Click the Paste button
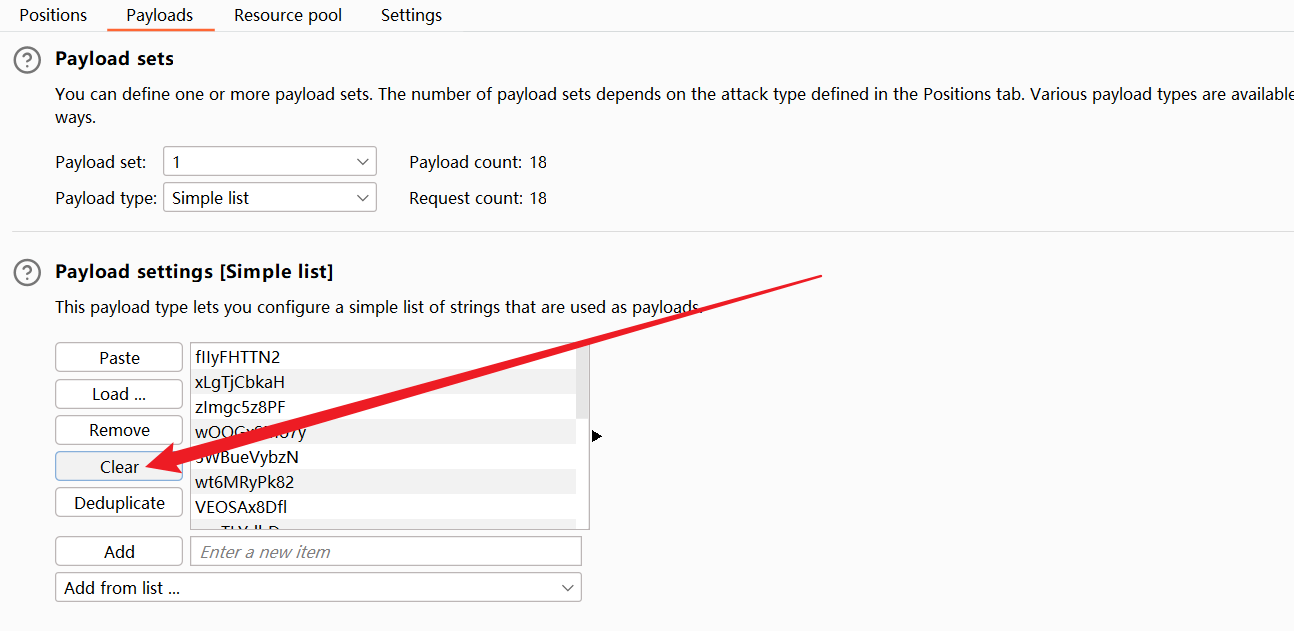Screen dimensions: 1294x631 tap(119, 358)
